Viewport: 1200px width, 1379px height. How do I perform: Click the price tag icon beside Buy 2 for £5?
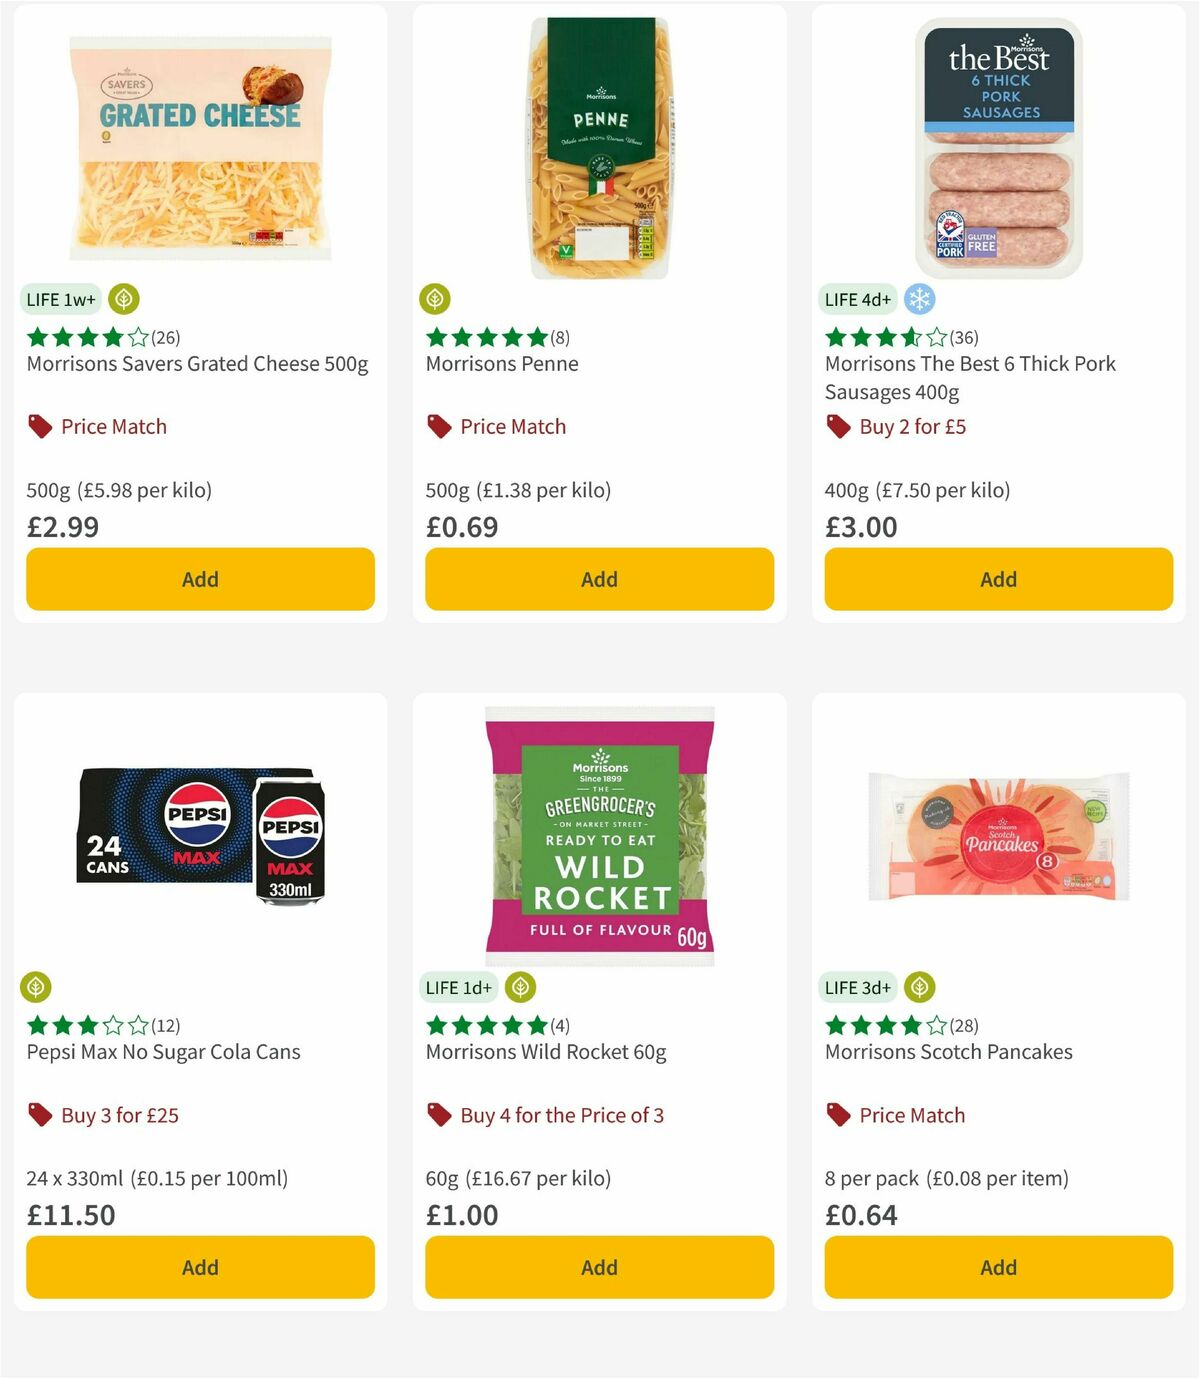click(x=838, y=426)
